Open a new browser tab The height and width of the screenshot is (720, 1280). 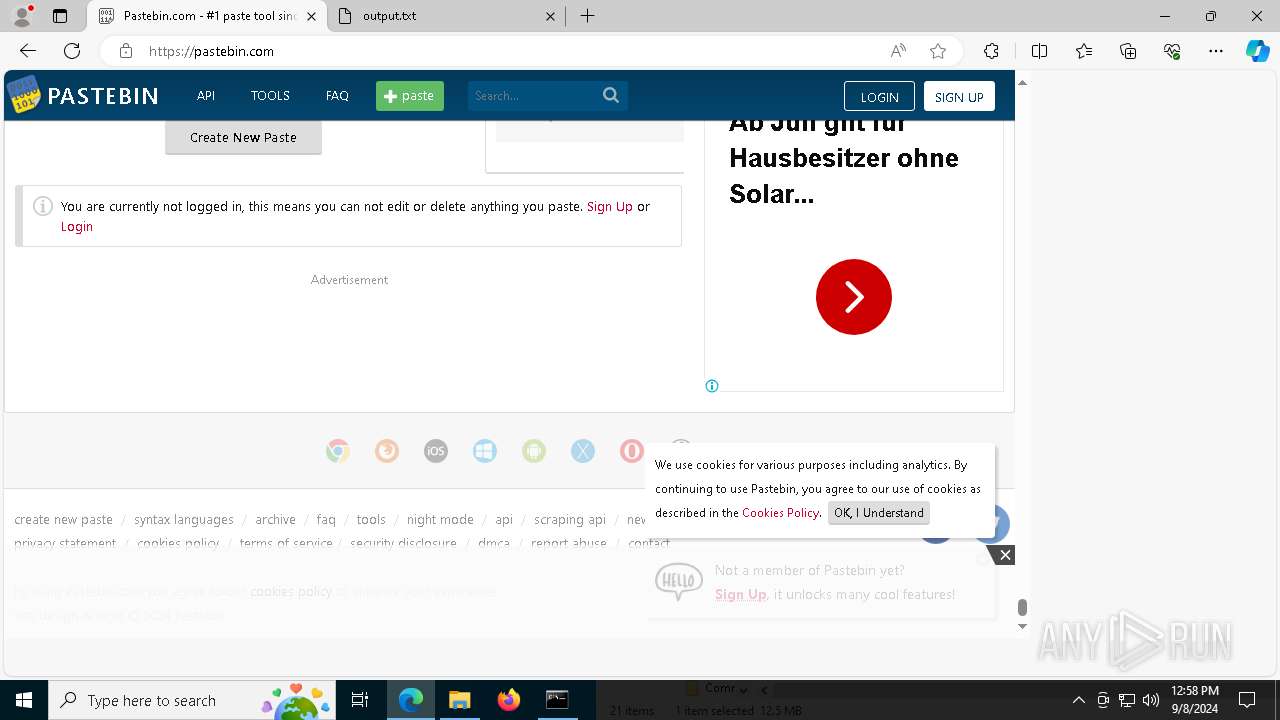click(588, 16)
